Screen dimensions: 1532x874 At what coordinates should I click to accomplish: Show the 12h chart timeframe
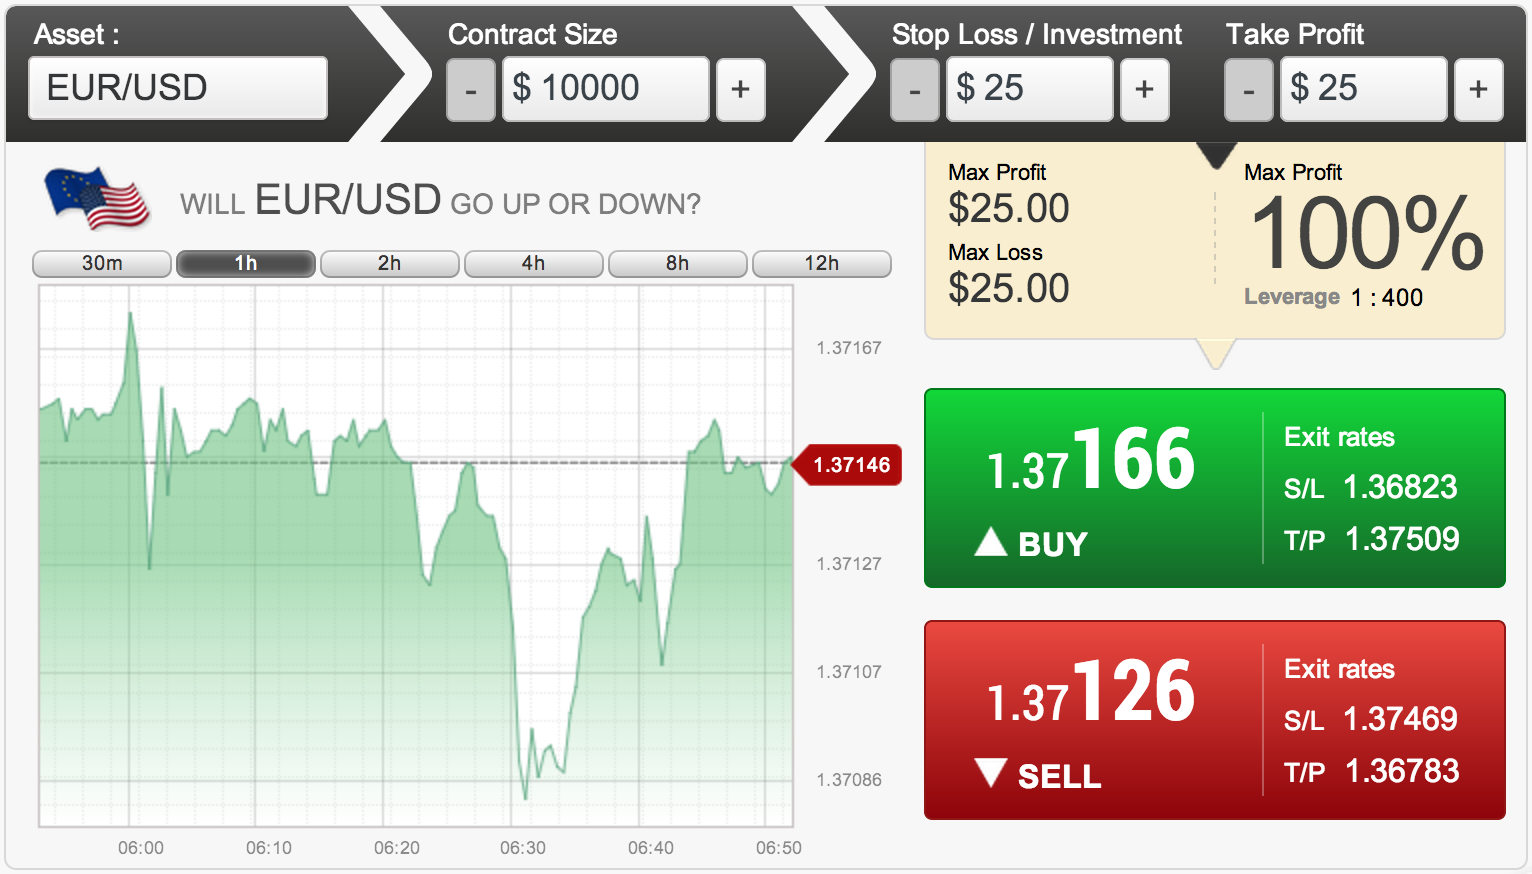pos(821,263)
